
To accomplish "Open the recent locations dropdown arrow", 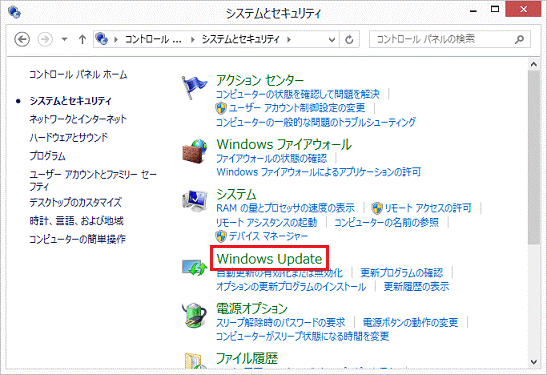I will pyautogui.click(x=64, y=39).
